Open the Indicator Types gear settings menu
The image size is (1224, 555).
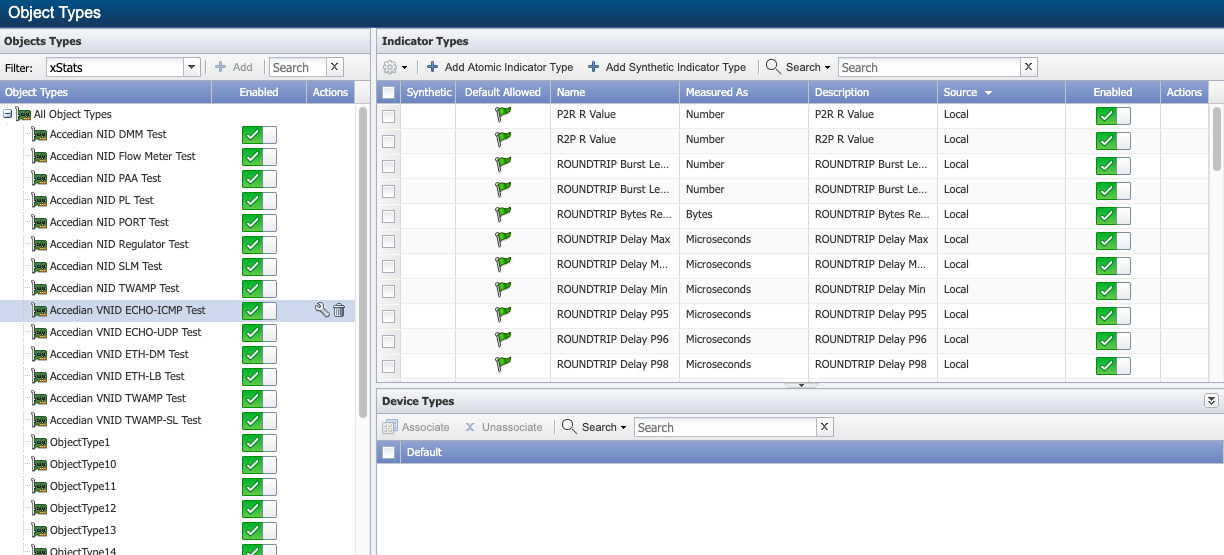tap(396, 67)
